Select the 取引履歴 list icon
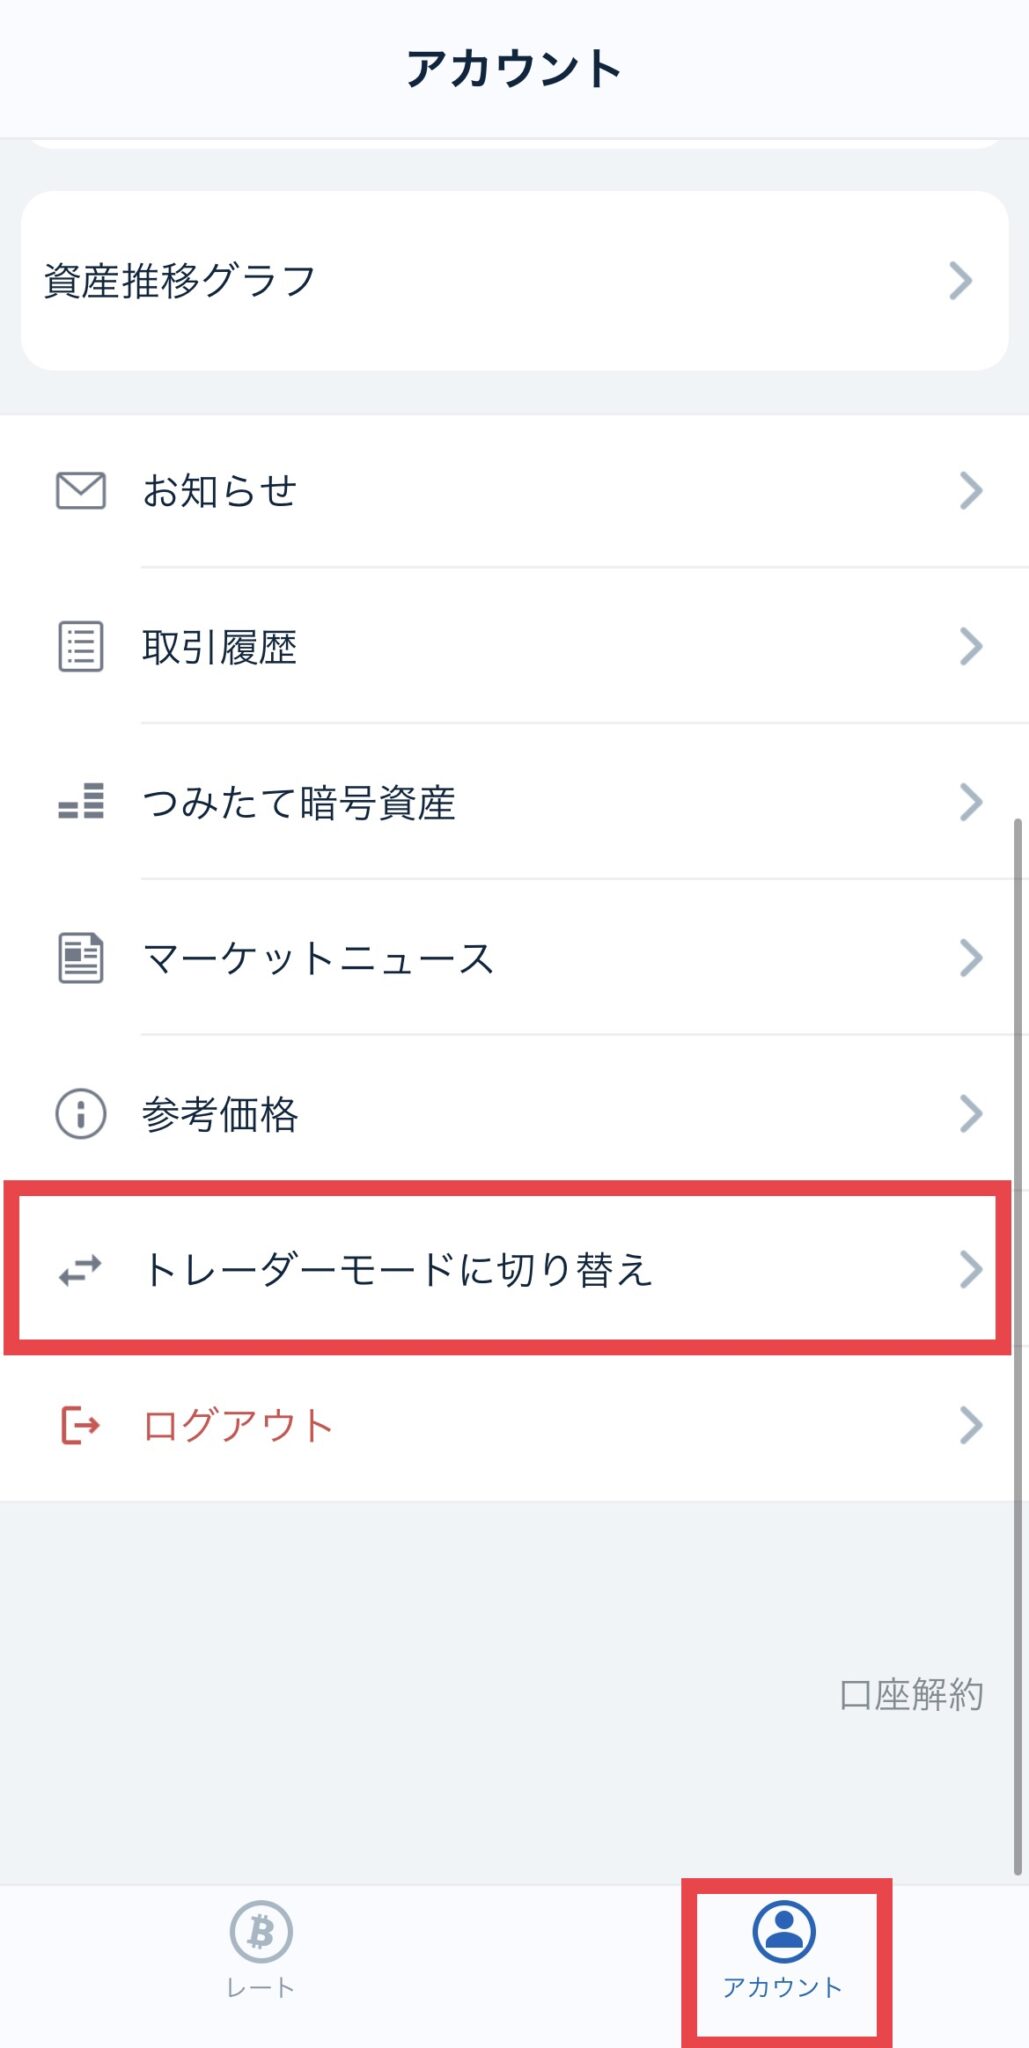 81,647
